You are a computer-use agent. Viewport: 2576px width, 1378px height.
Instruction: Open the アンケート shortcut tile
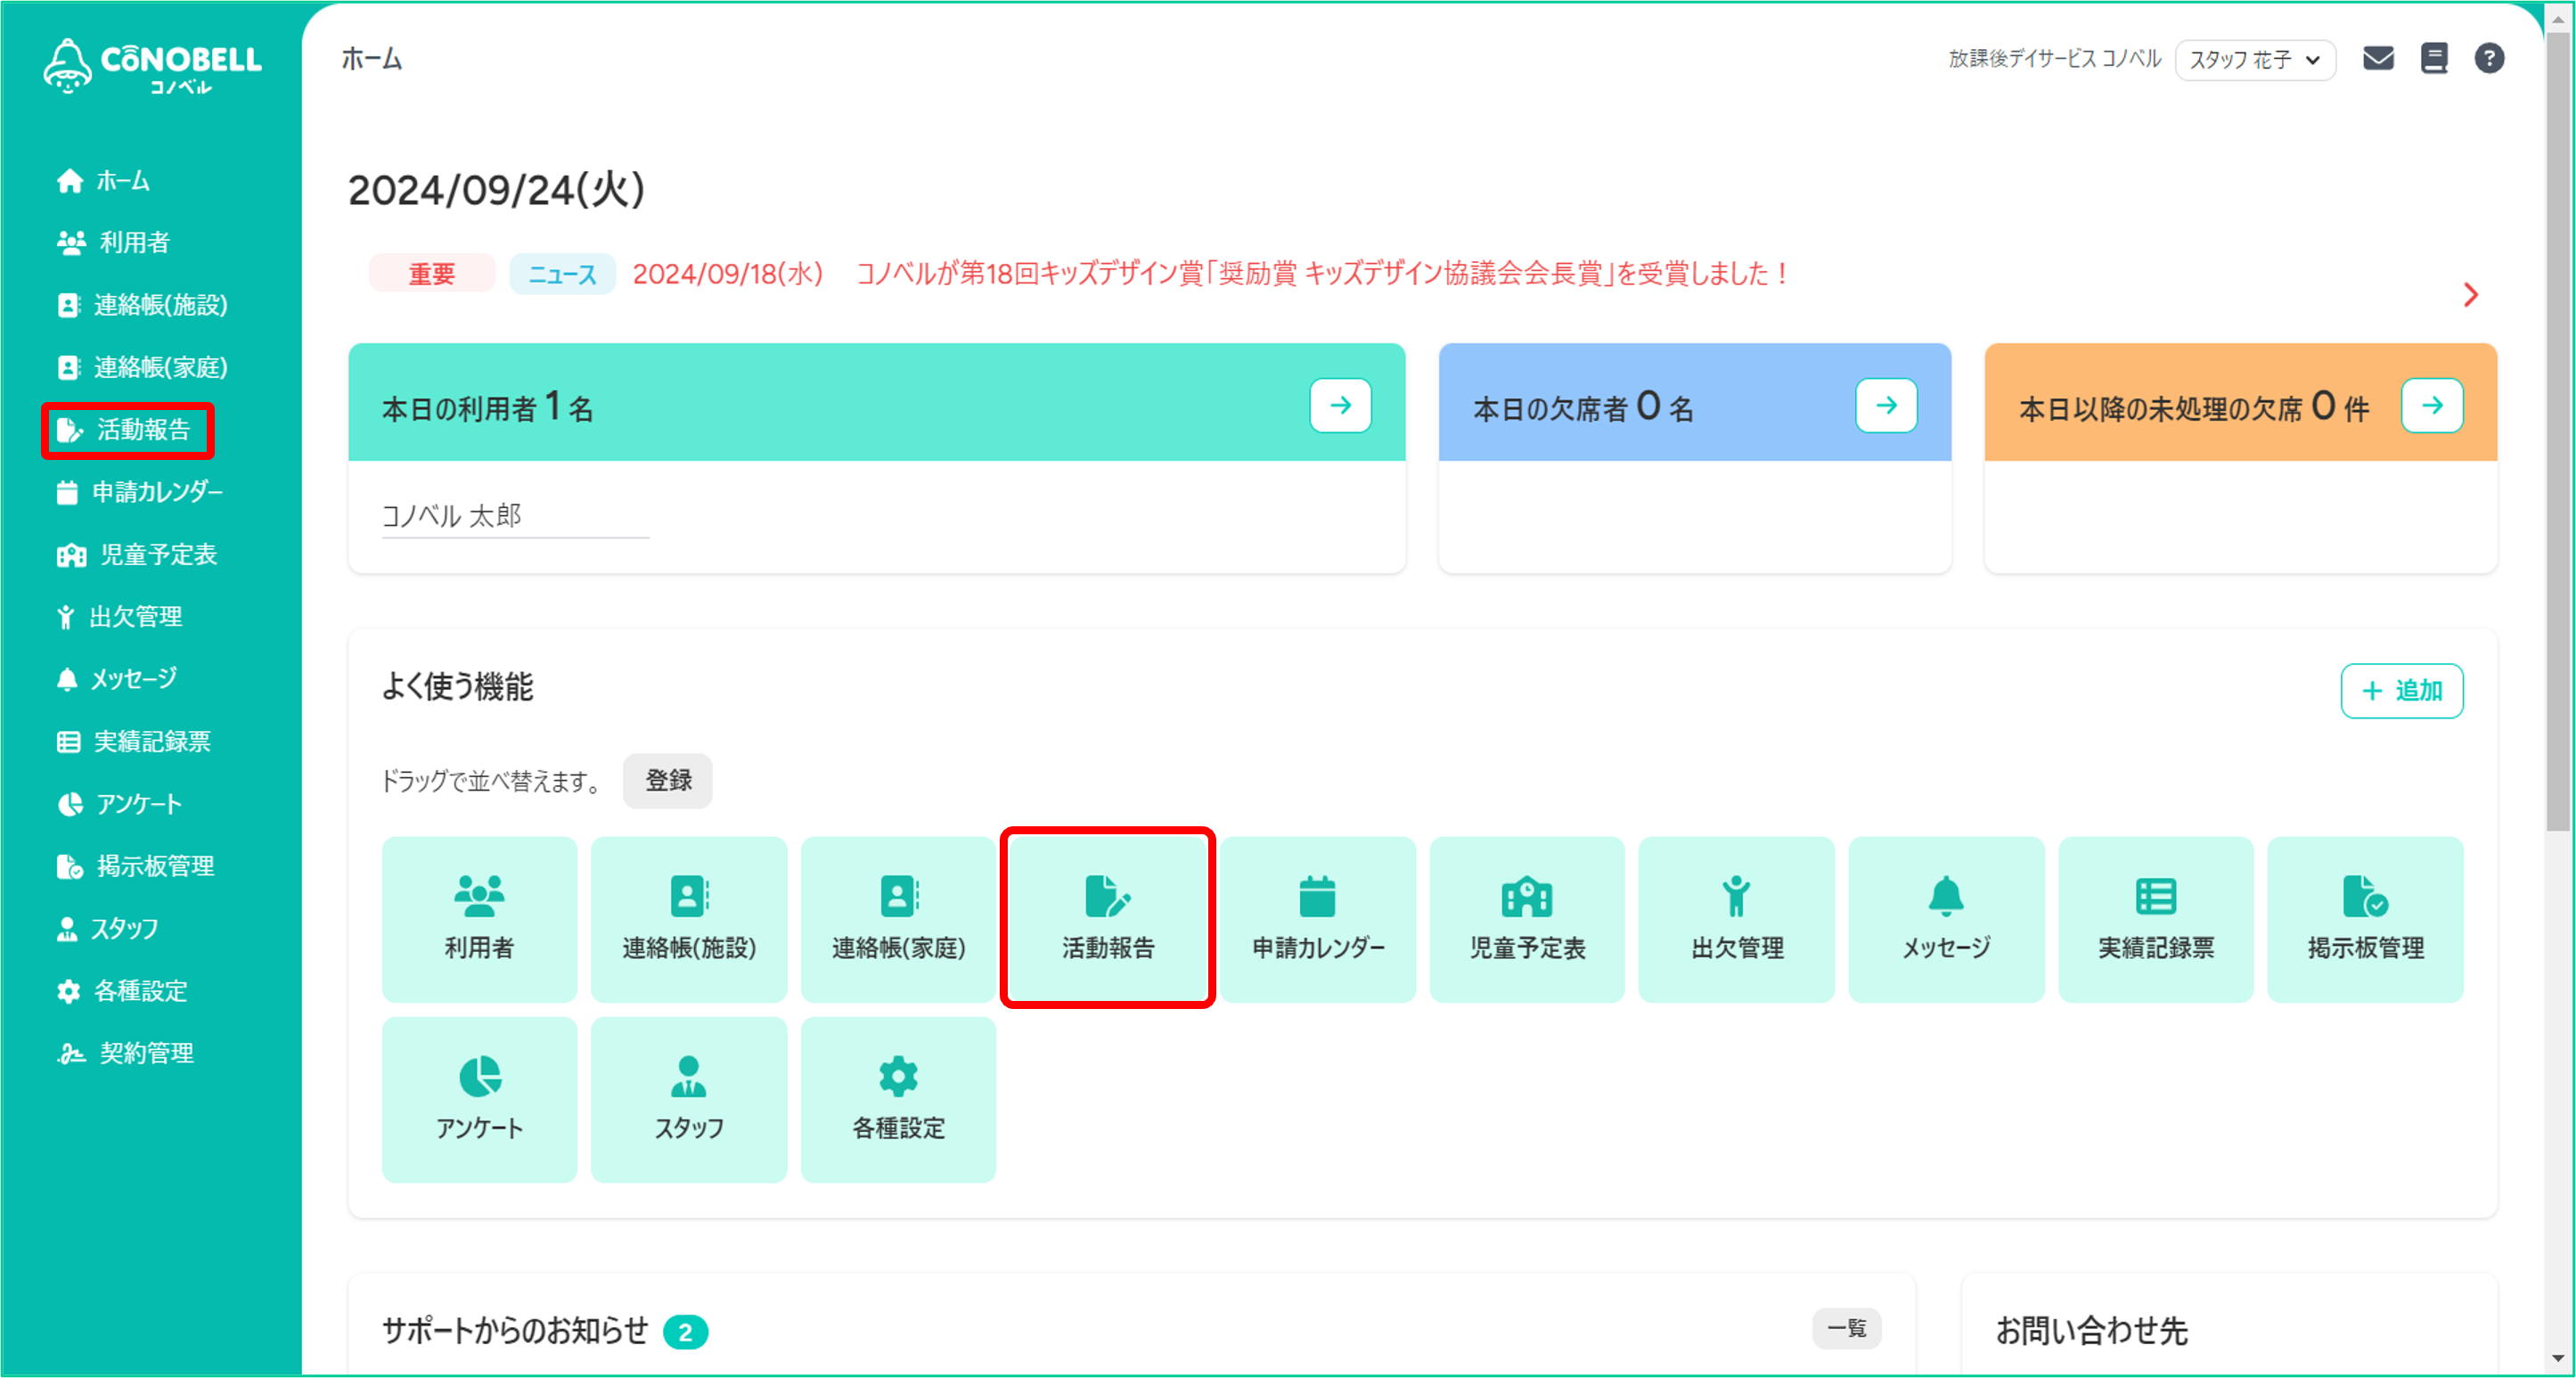point(479,1100)
